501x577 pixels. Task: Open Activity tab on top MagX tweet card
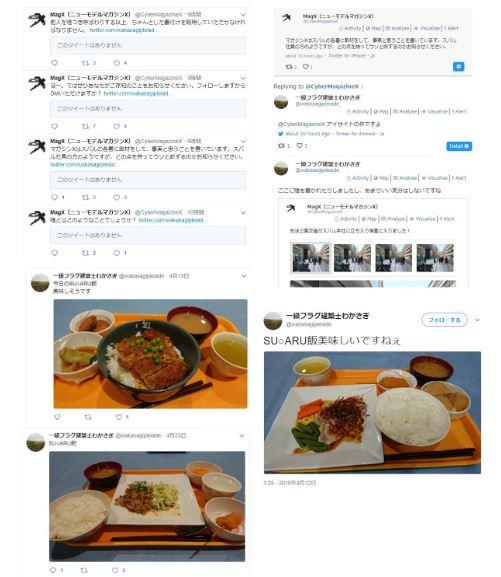pyautogui.click(x=350, y=28)
